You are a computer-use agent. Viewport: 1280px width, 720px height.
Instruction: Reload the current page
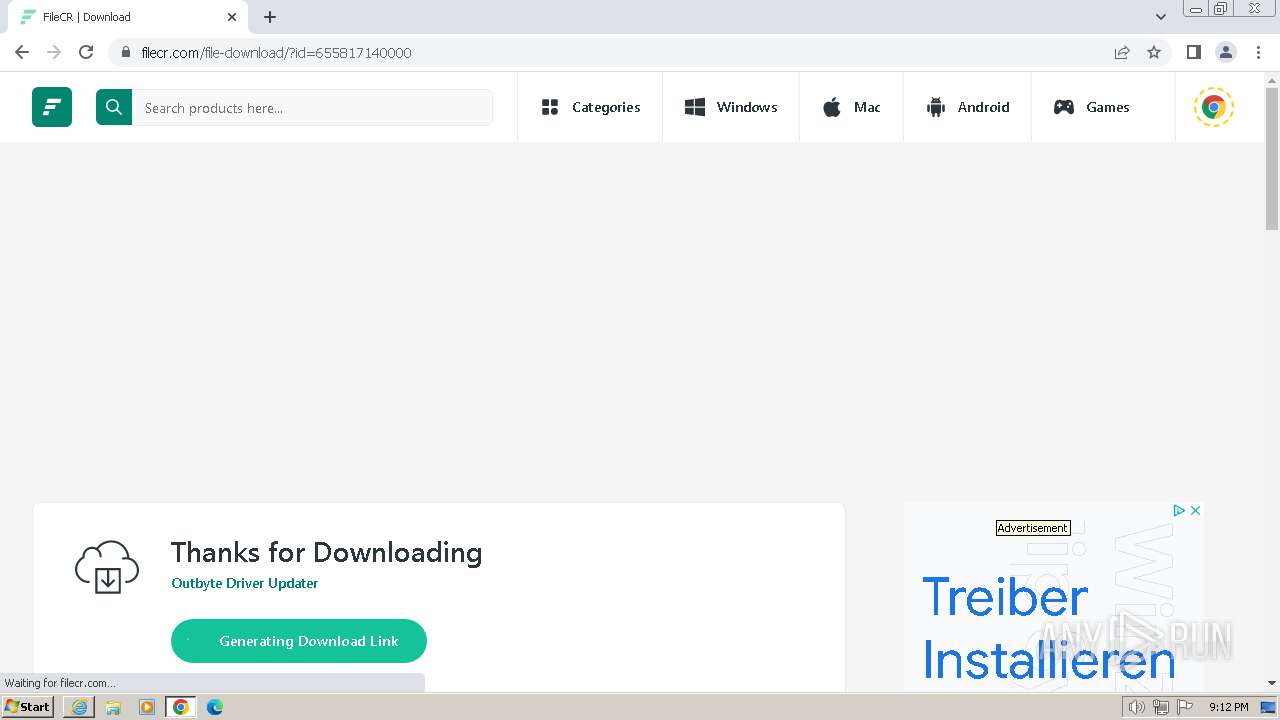(86, 52)
